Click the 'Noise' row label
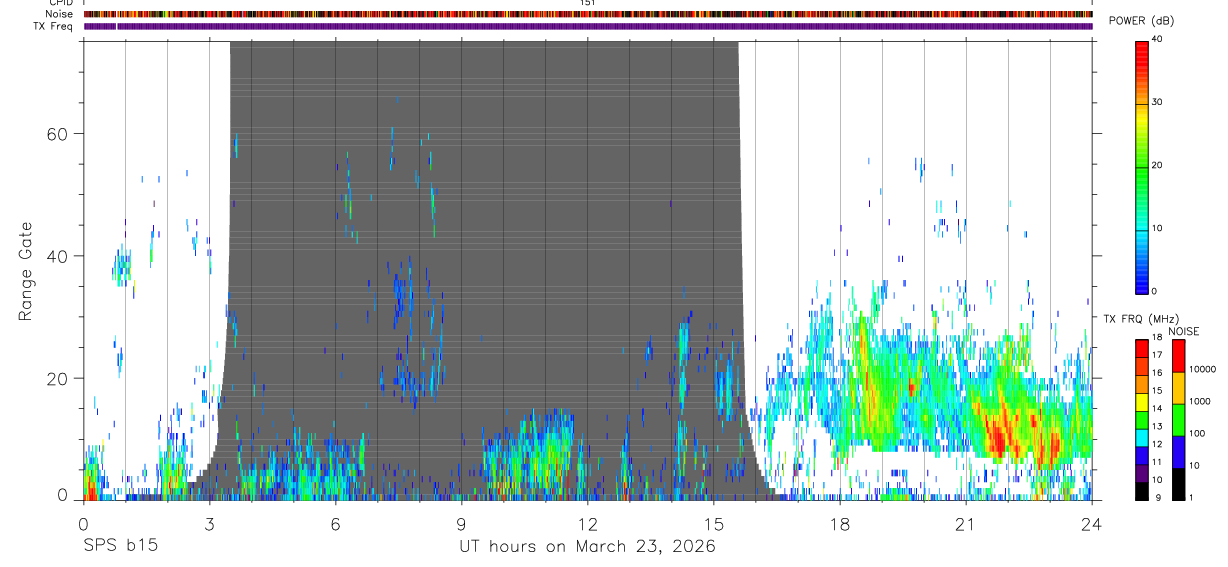Image resolution: width=1228 pixels, height=567 pixels. coord(59,14)
